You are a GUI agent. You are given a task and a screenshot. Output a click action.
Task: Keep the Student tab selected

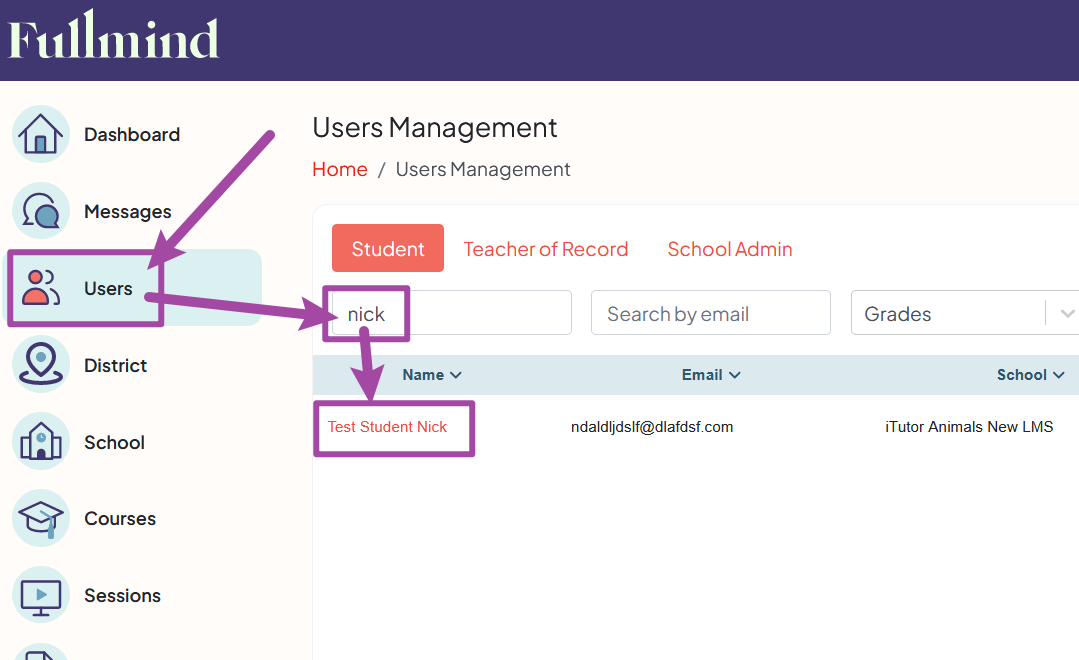pos(387,248)
